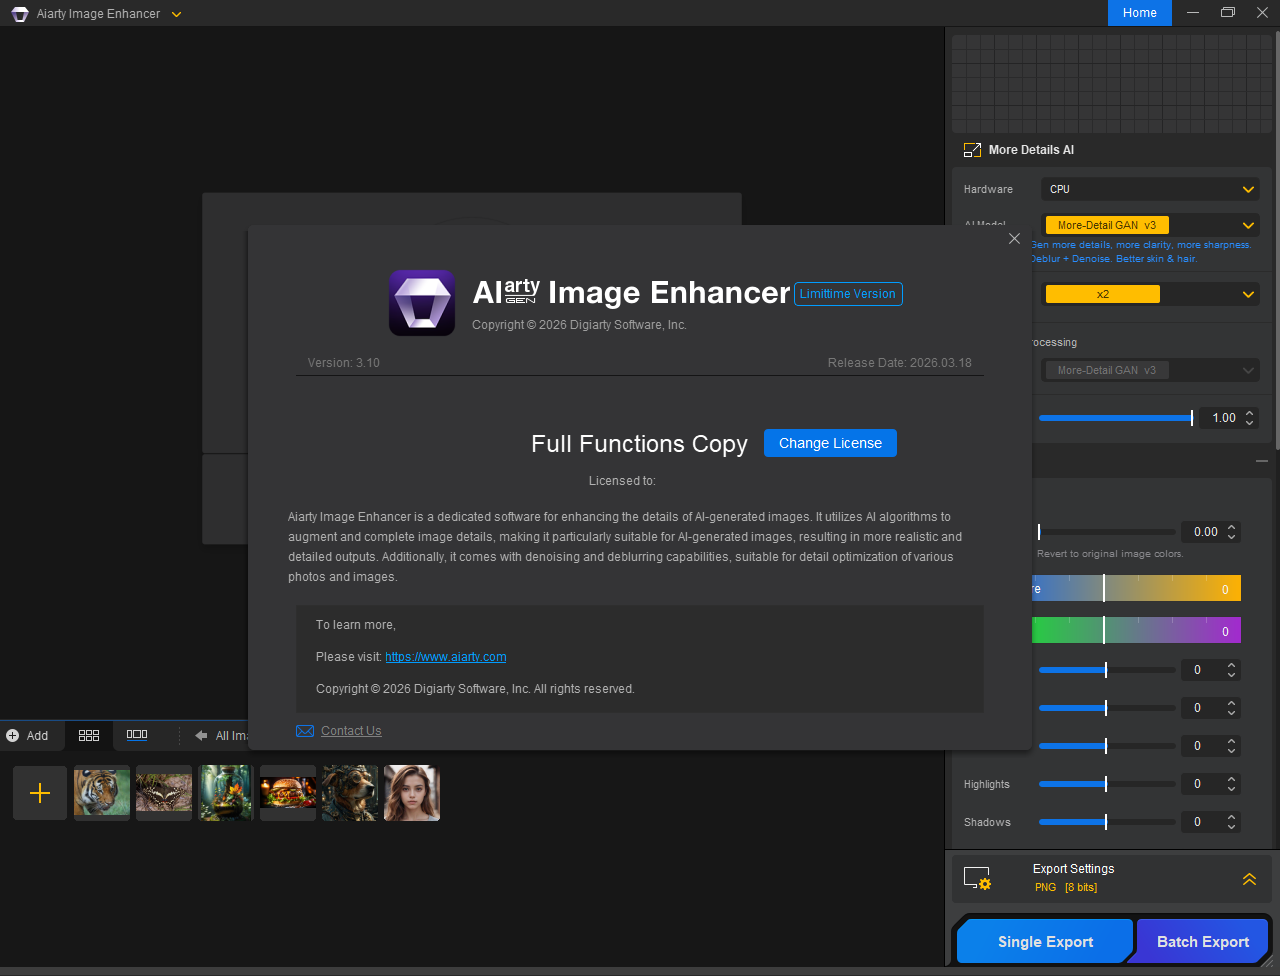
Task: Click the yellow plus add-image tile
Action: pyautogui.click(x=40, y=793)
